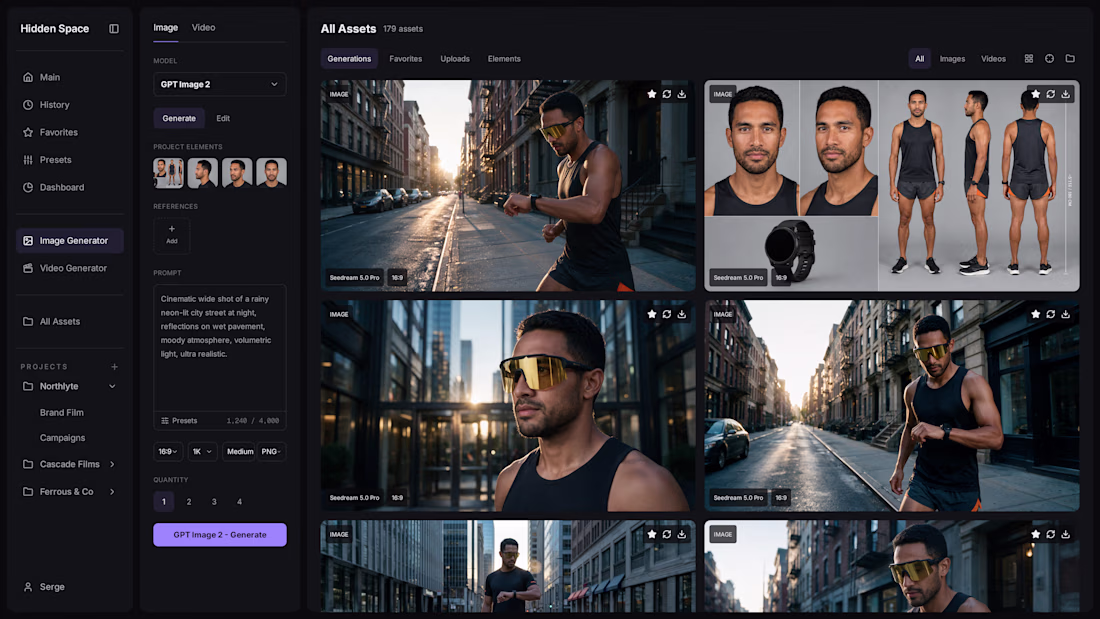Open the Brand Film subfolder
Viewport: 1100px width, 619px height.
pos(62,413)
